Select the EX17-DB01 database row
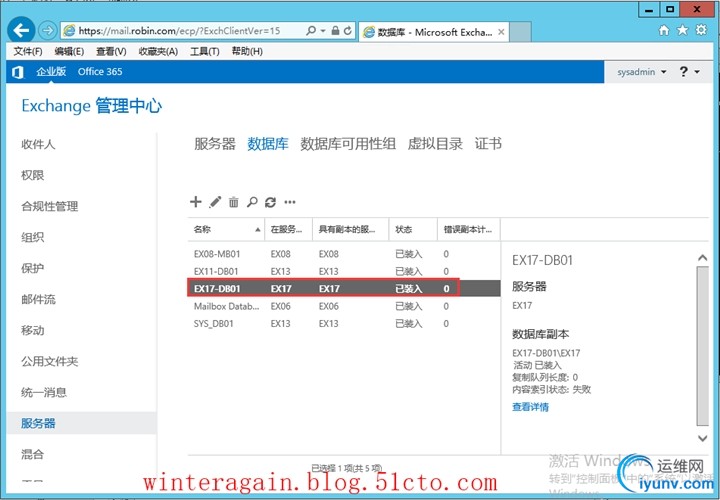Image resolution: width=720 pixels, height=500 pixels. coord(344,288)
